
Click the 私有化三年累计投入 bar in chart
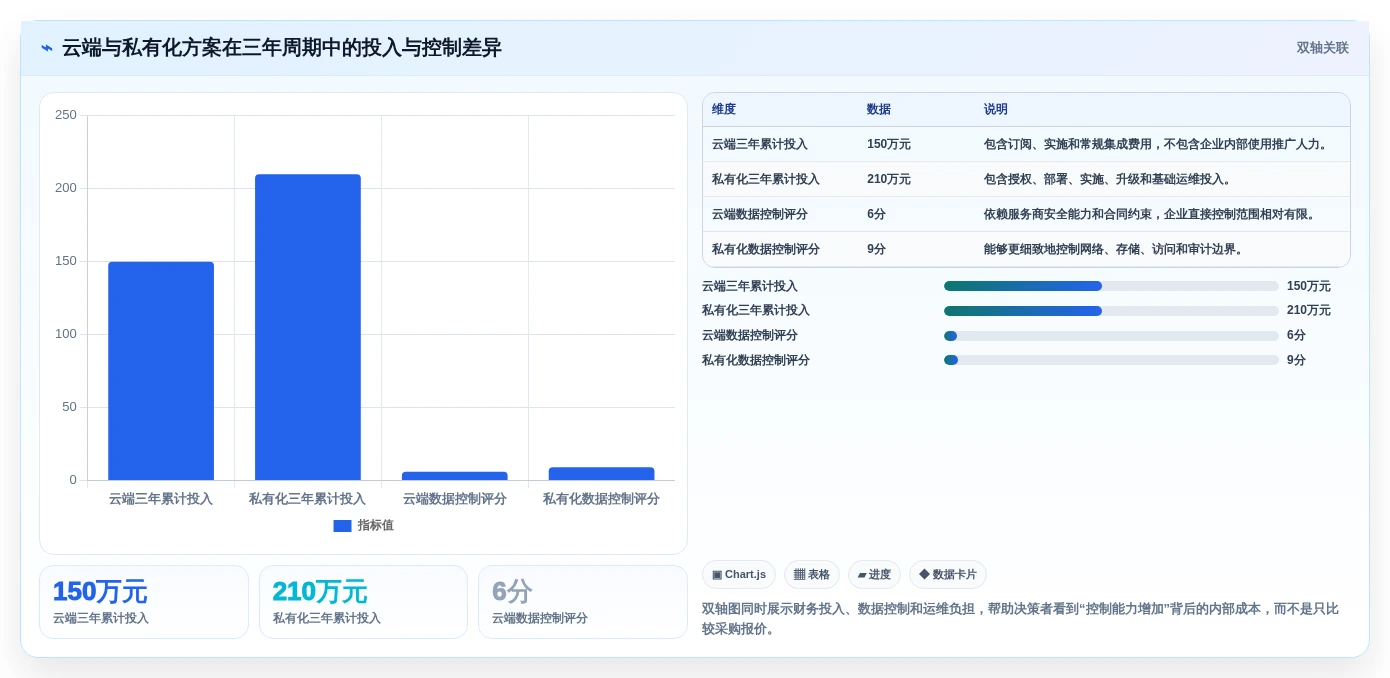308,327
